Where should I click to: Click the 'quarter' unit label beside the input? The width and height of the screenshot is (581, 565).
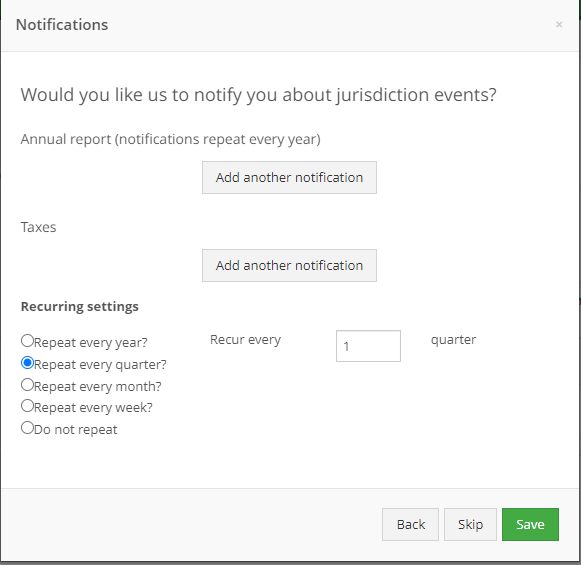tap(454, 340)
